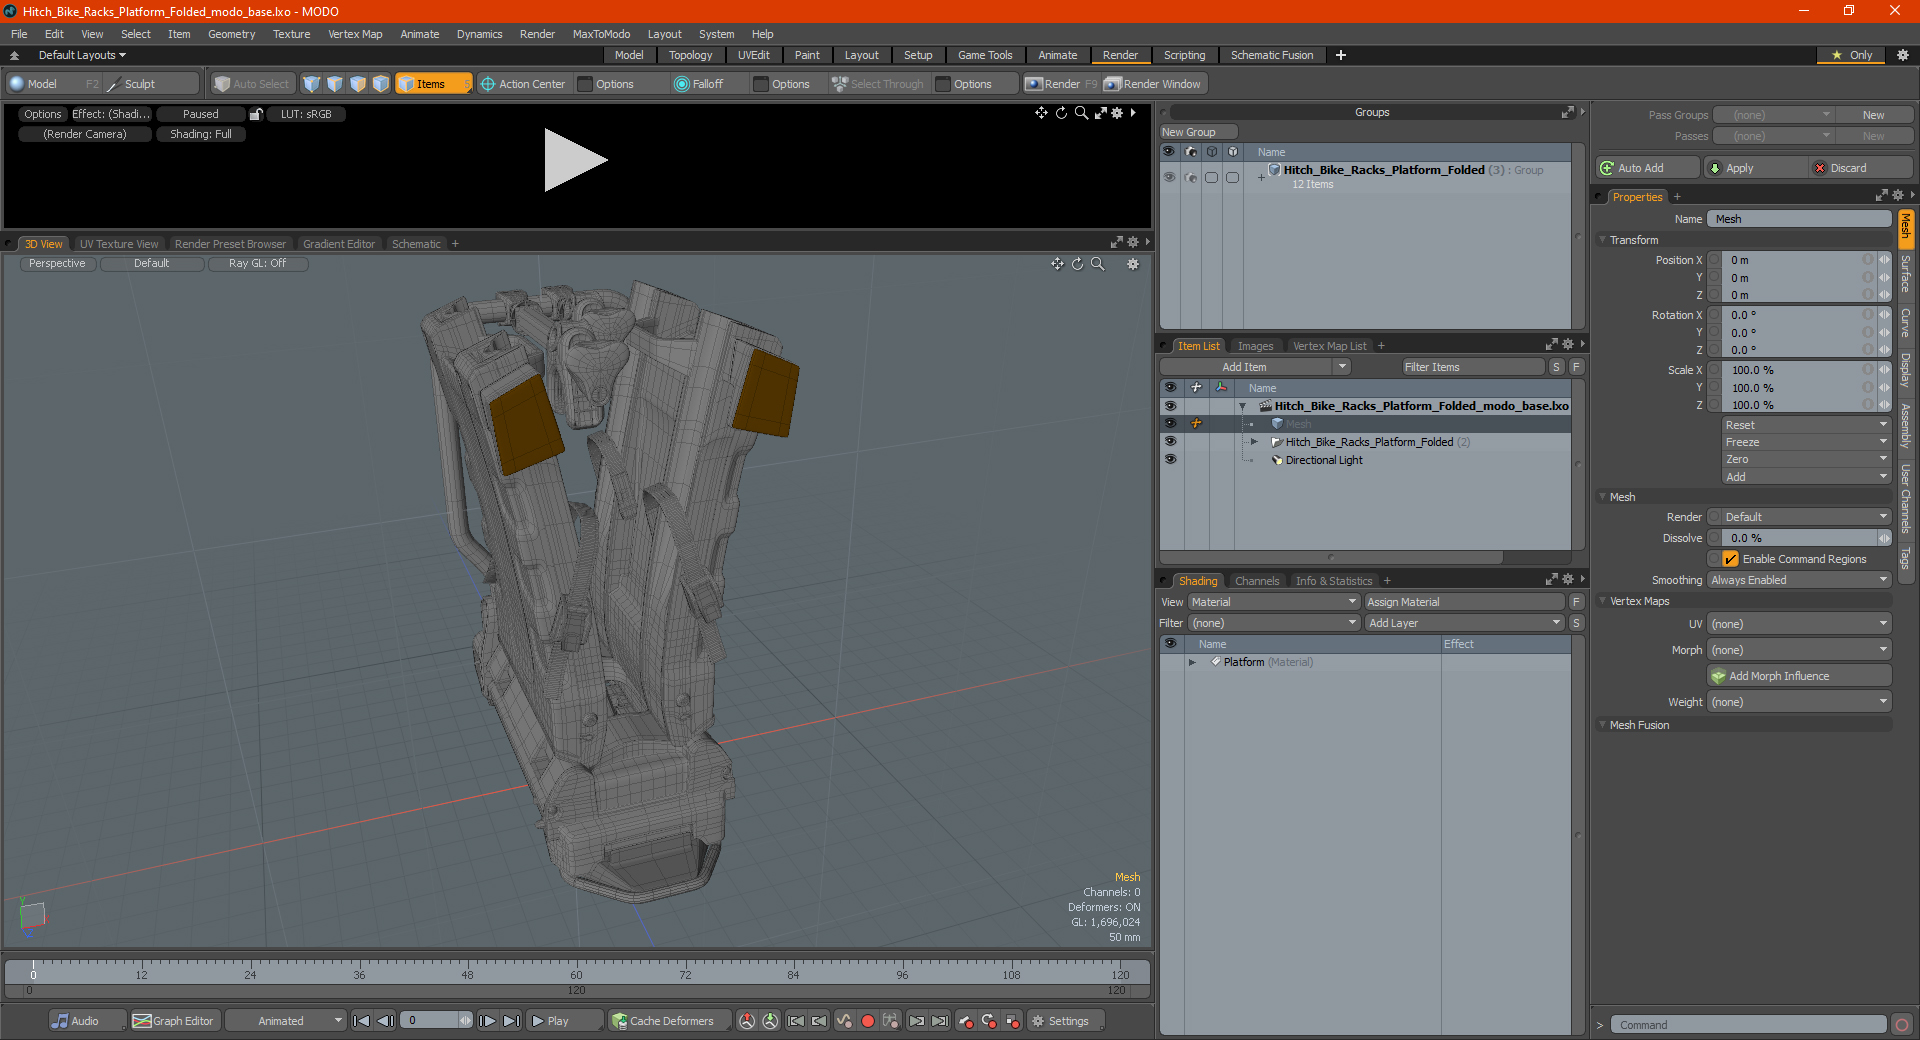1920x1040 pixels.
Task: Toggle Enable Command Regions checkbox
Action: [1730, 559]
